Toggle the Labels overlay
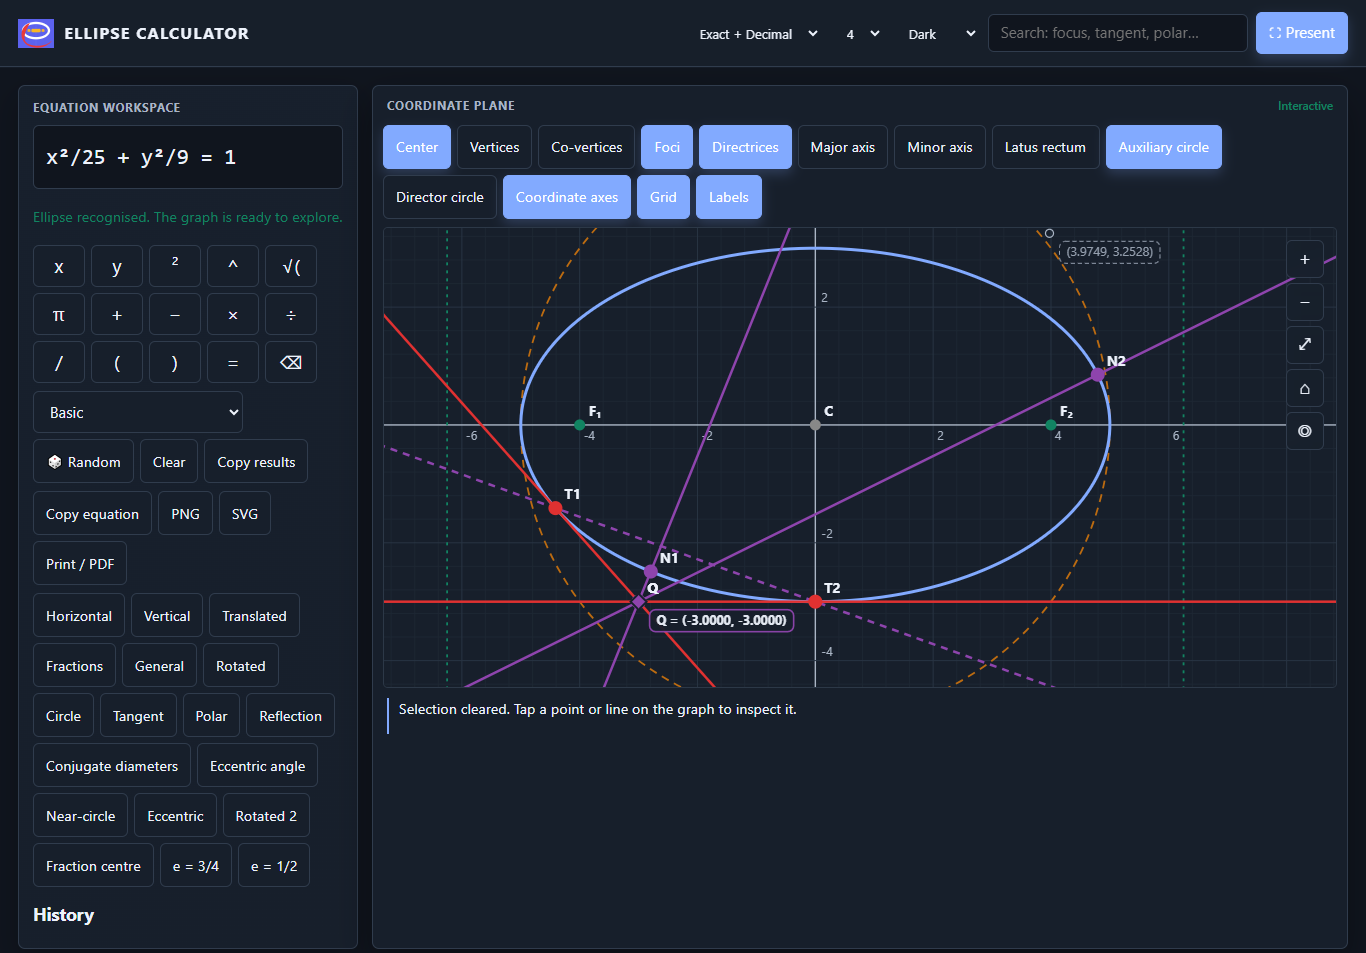This screenshot has height=953, width=1366. point(729,197)
